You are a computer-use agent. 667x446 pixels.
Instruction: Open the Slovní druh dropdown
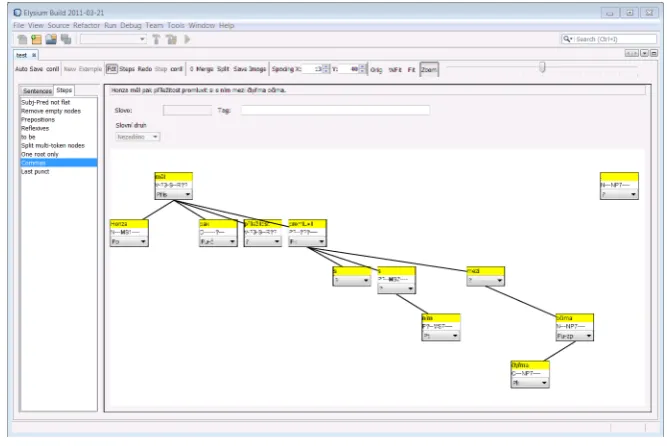pos(138,137)
